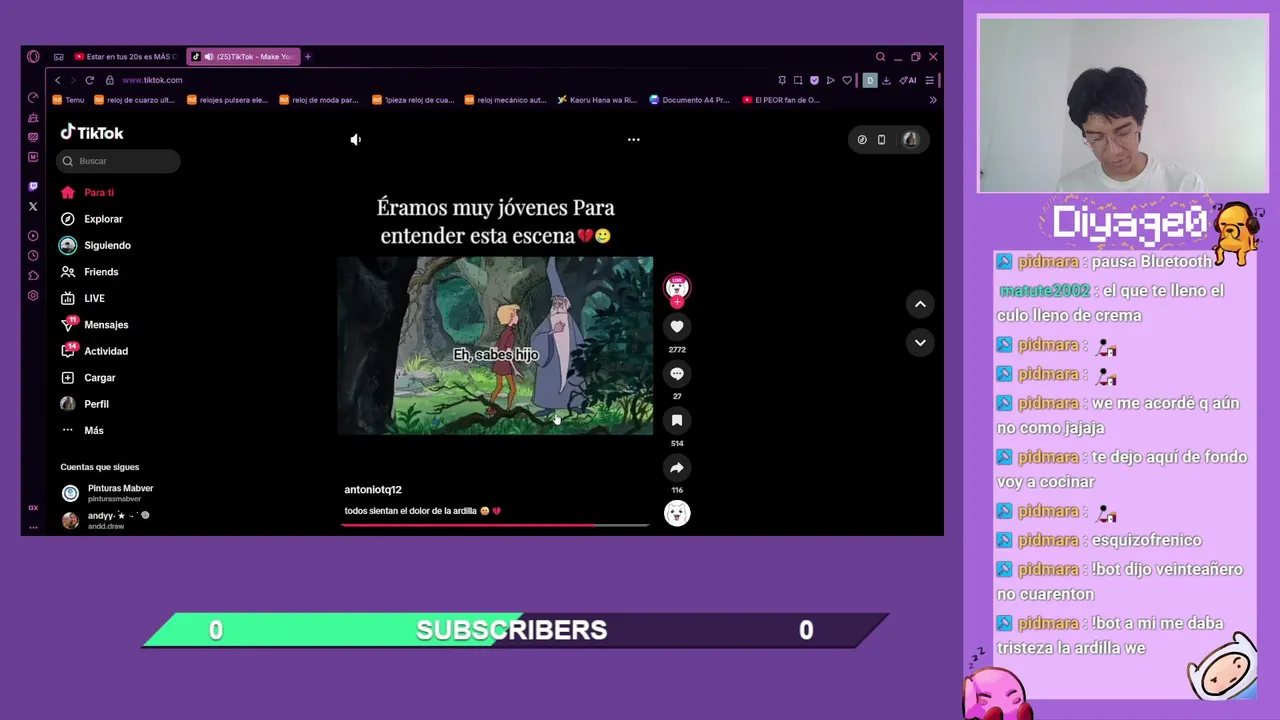Open Twitch panel in Opera sidebar
The height and width of the screenshot is (720, 1280).
click(x=33, y=186)
